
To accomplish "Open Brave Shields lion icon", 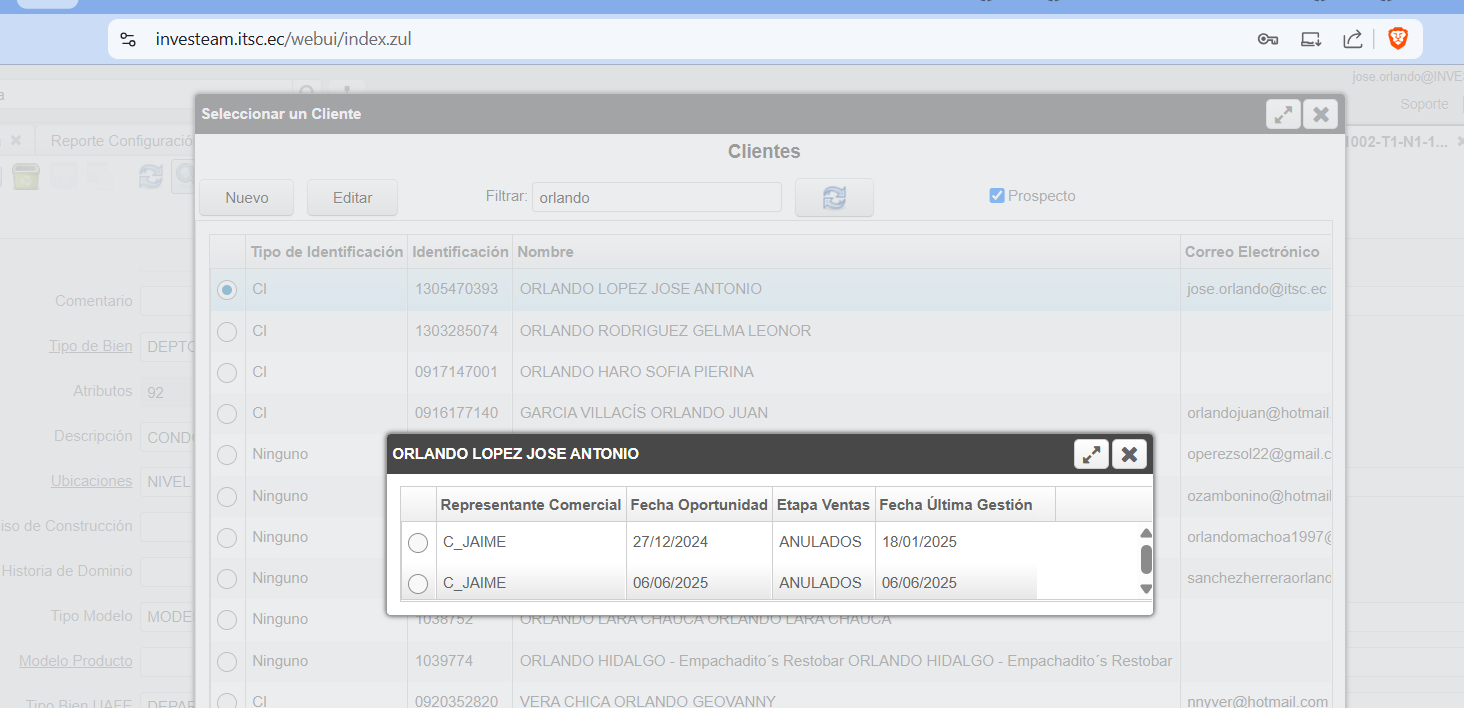I will point(1397,40).
